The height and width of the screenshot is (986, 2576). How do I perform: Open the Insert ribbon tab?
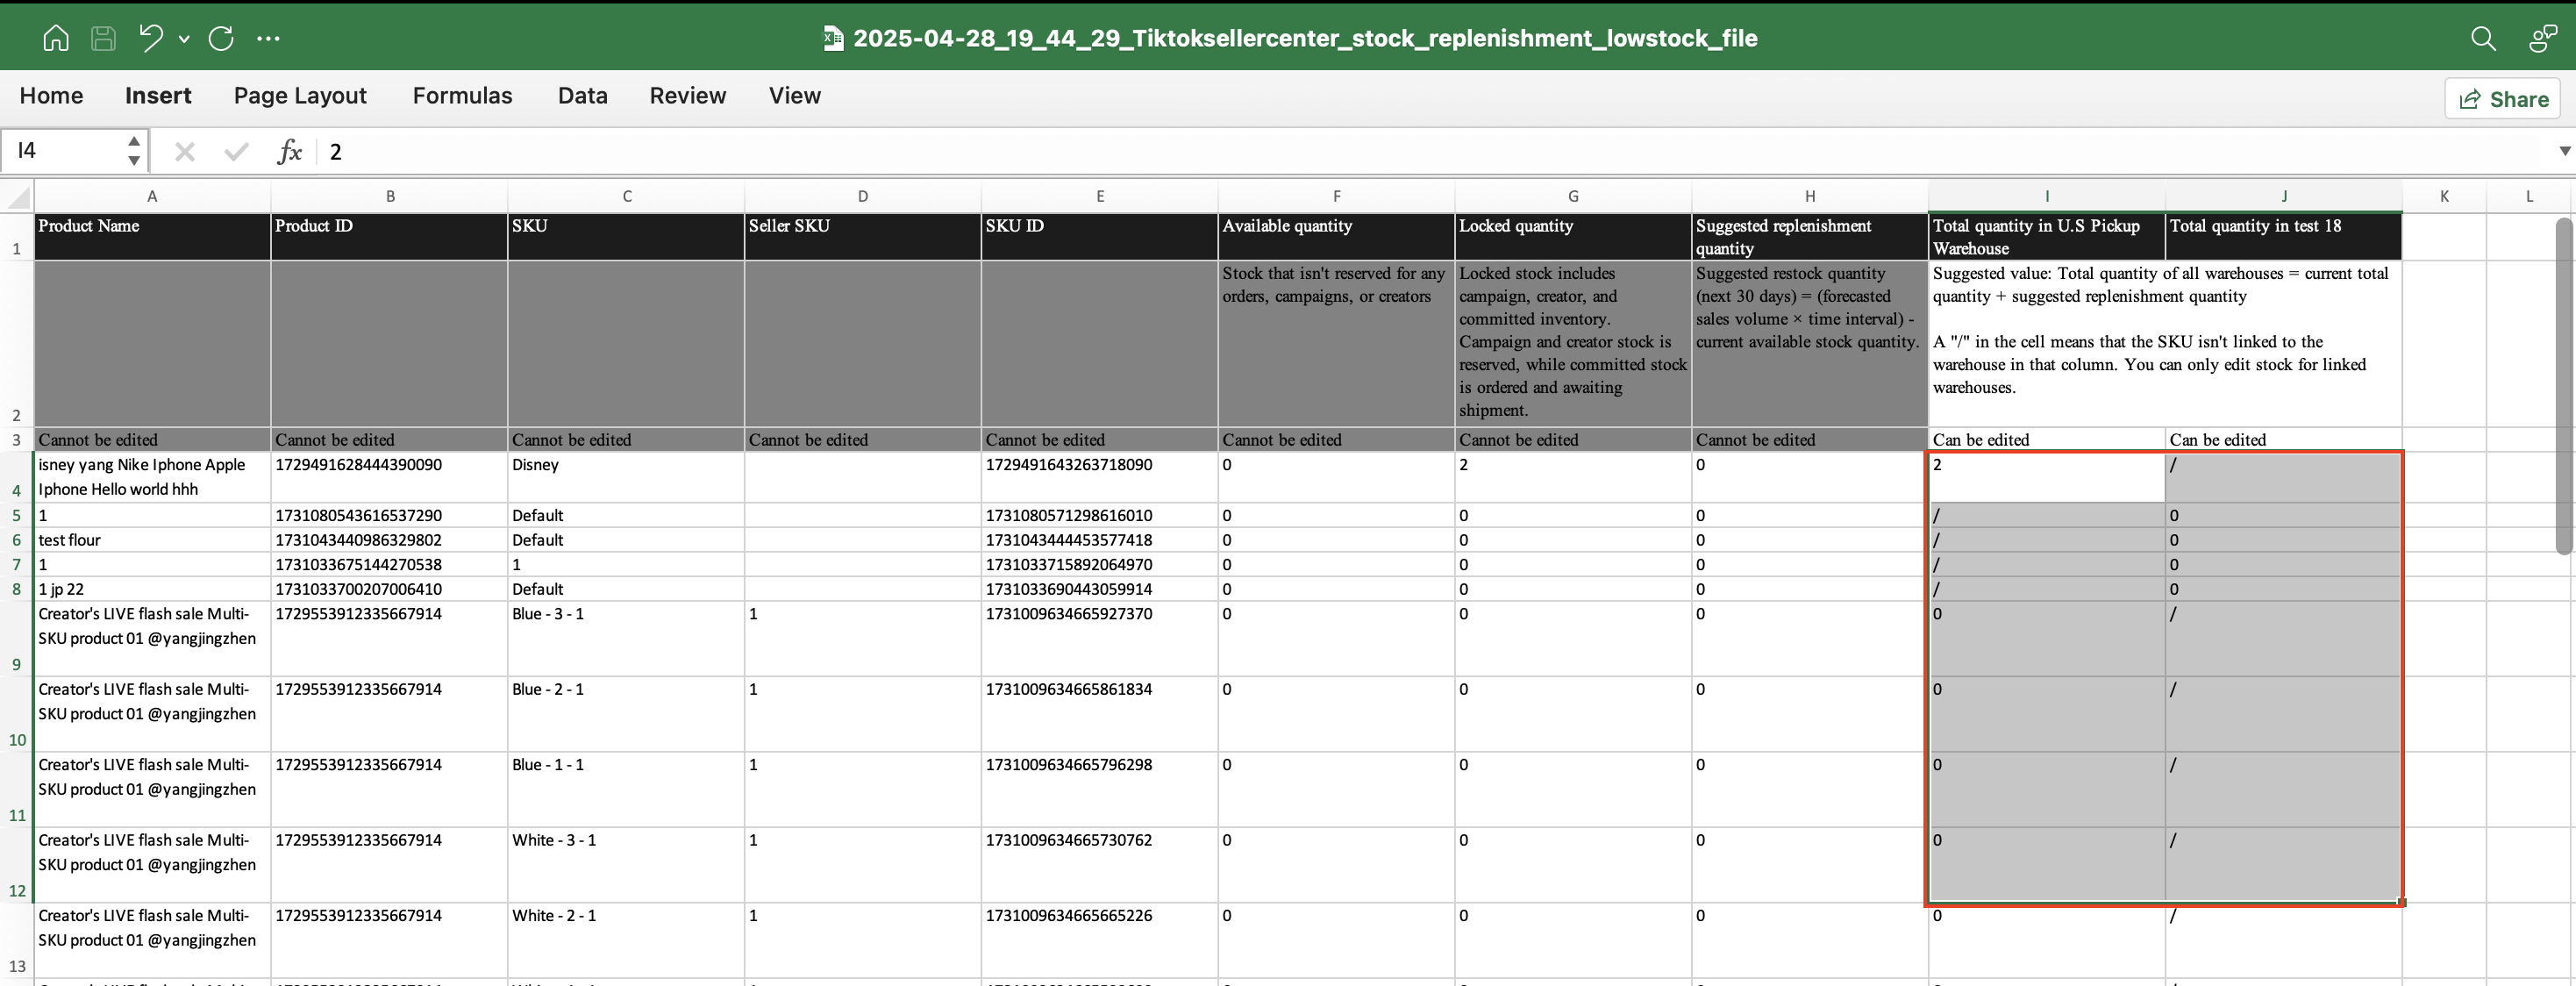coord(158,96)
